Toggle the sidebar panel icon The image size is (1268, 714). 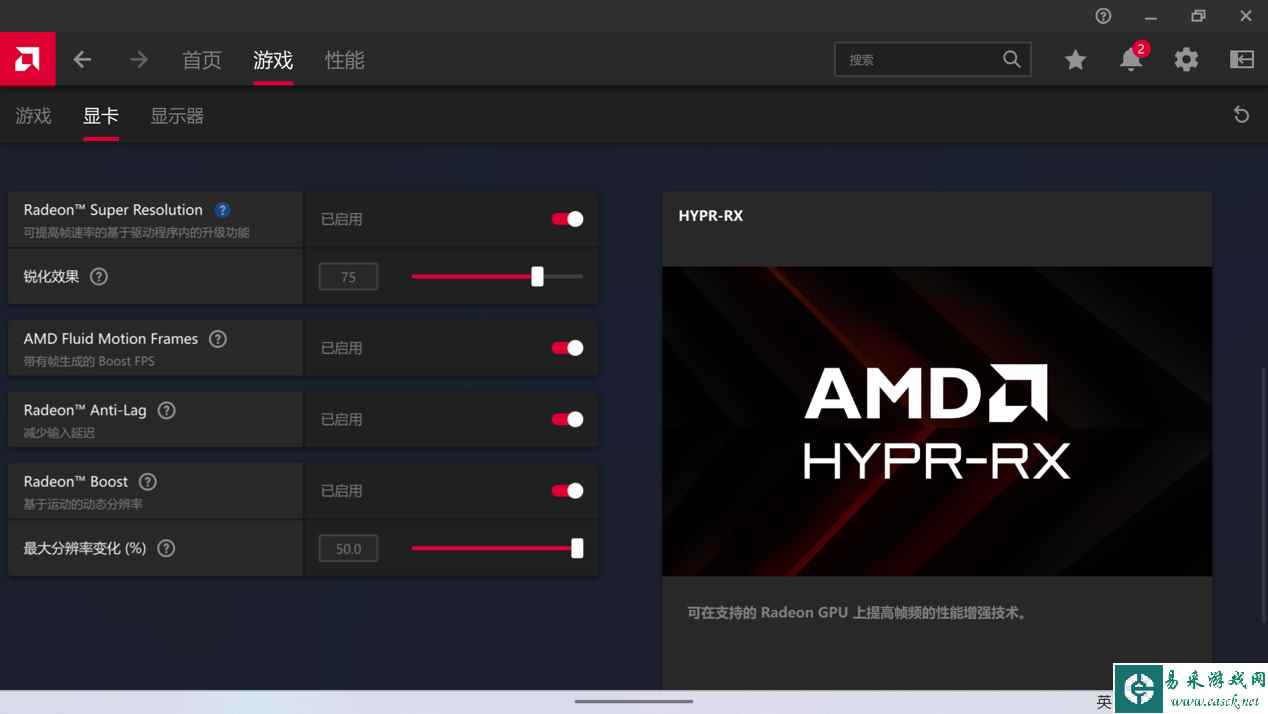tap(1242, 60)
